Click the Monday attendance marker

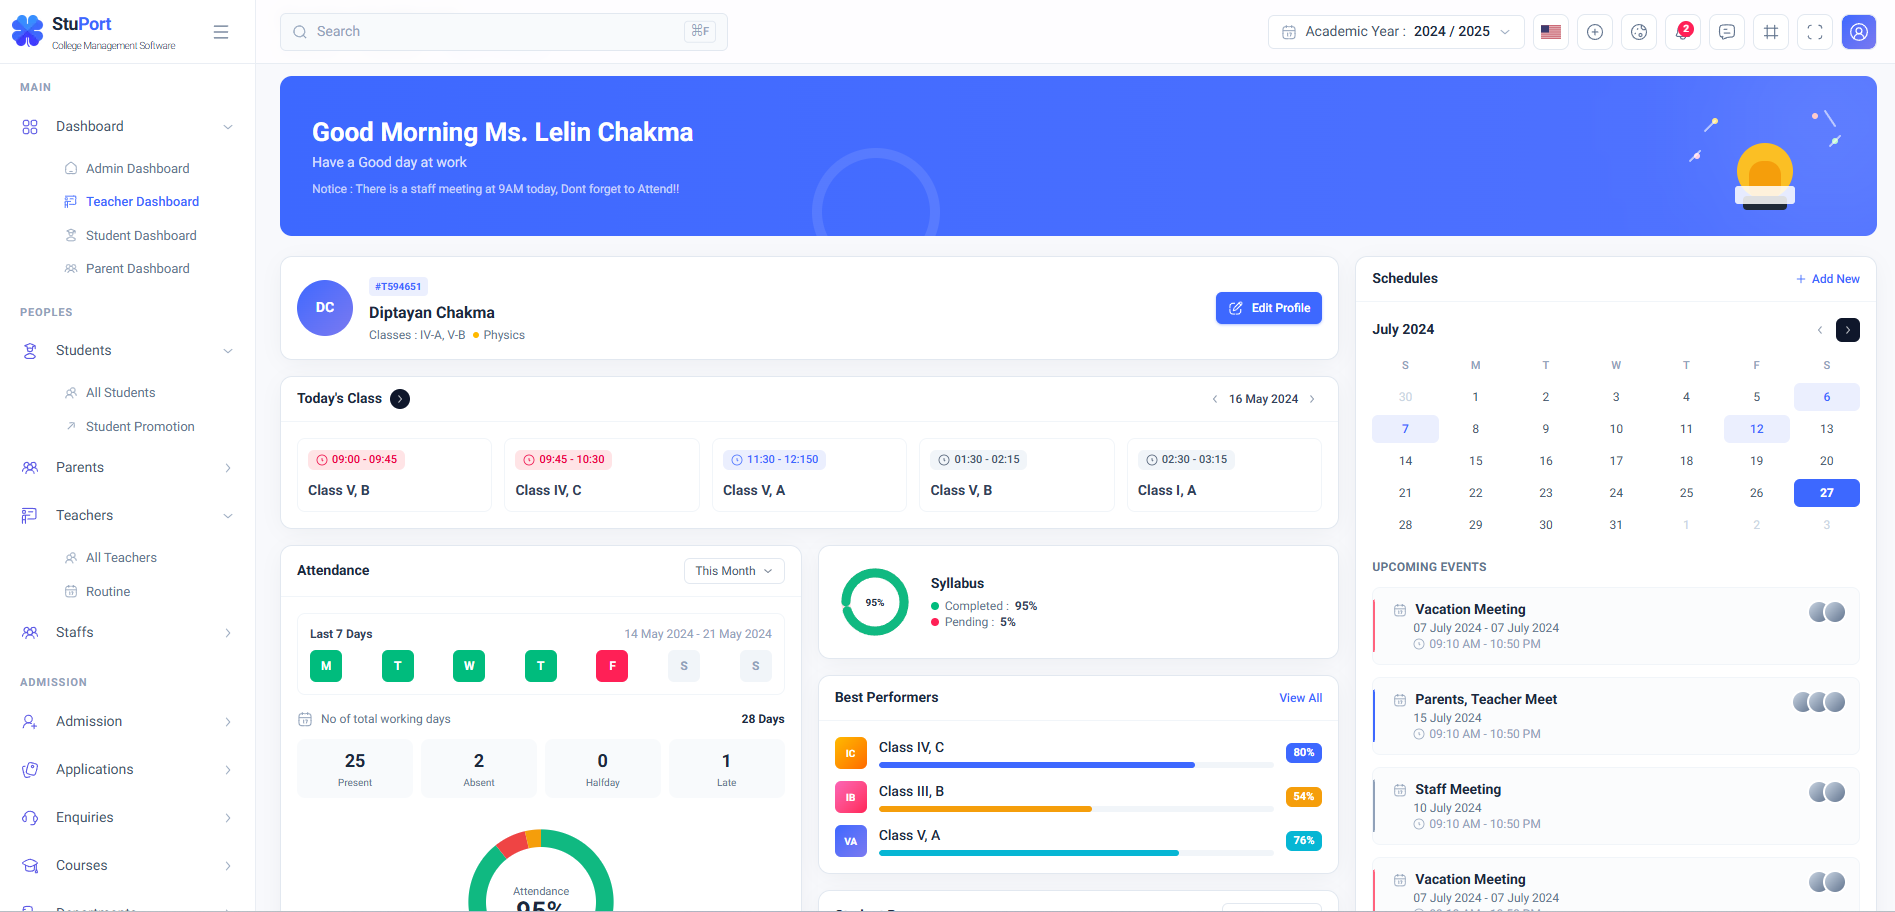[326, 666]
